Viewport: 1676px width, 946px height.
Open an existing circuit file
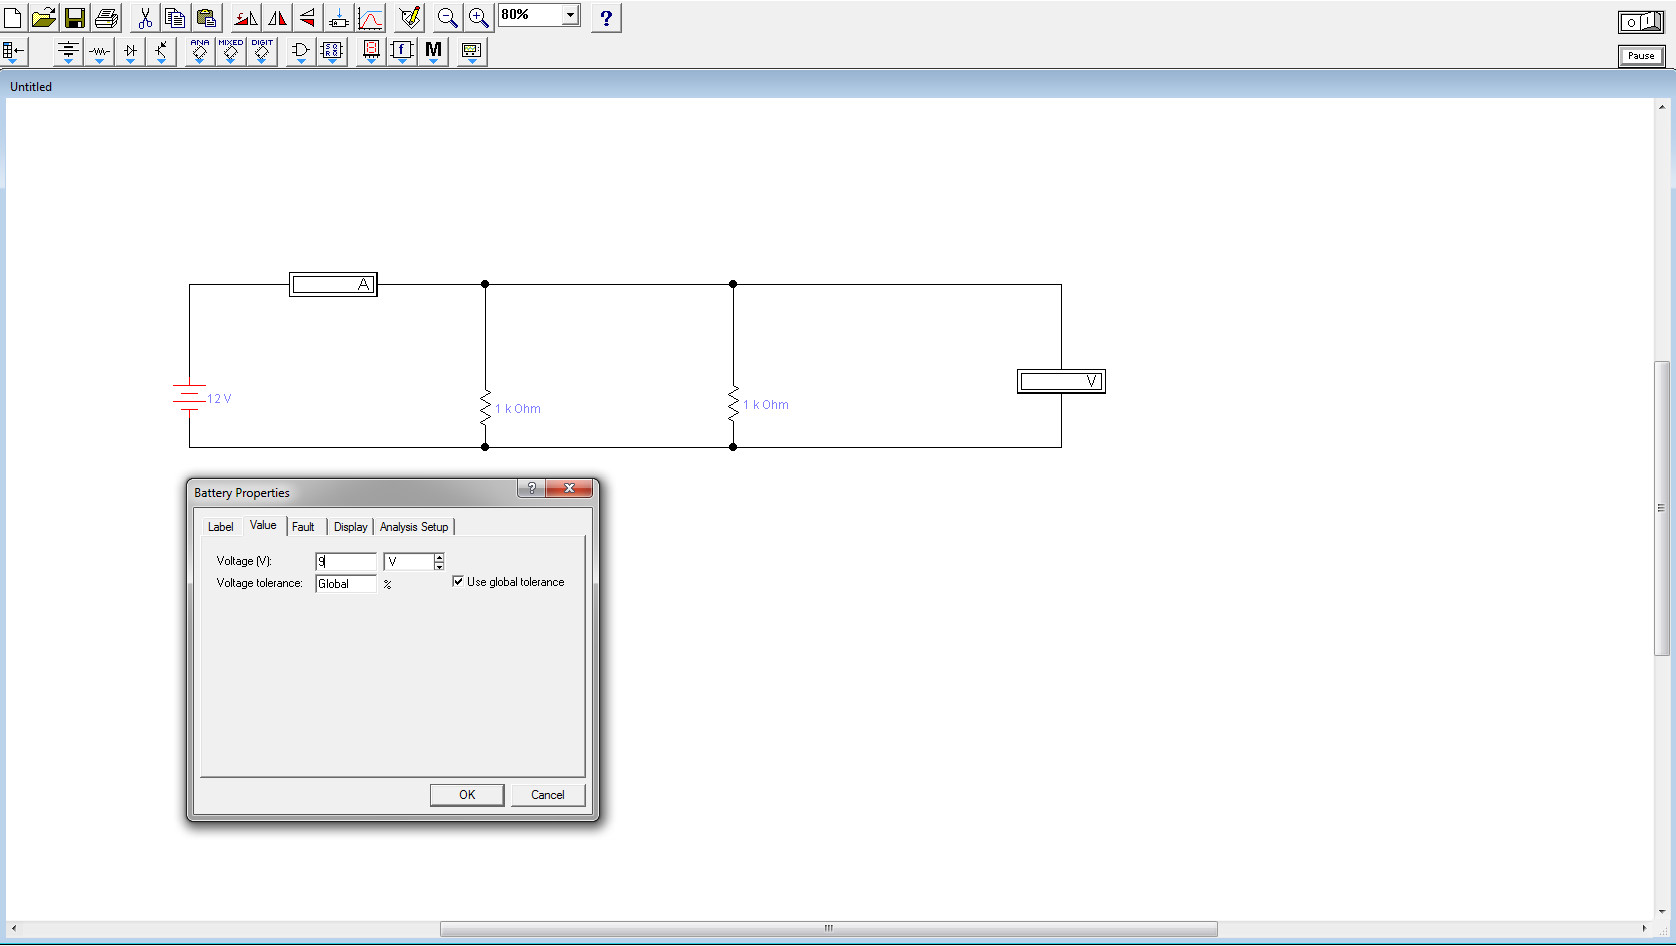coord(43,17)
